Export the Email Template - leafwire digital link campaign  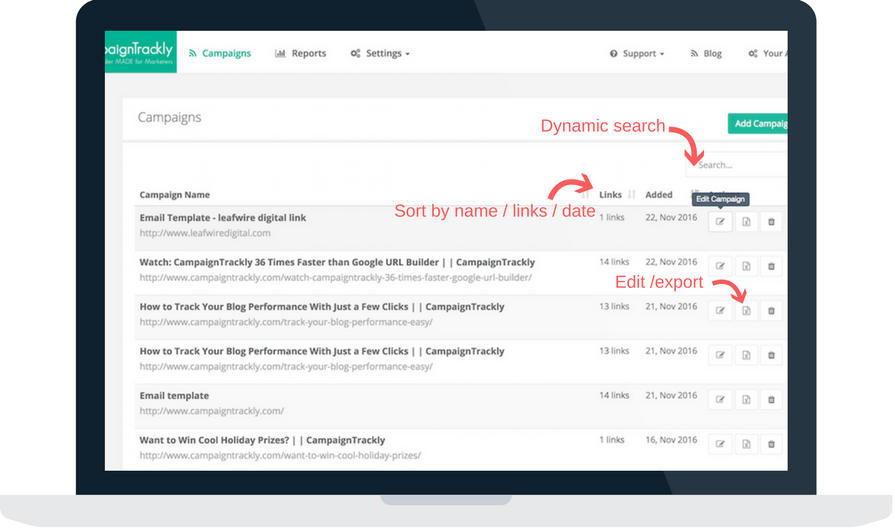tap(746, 221)
